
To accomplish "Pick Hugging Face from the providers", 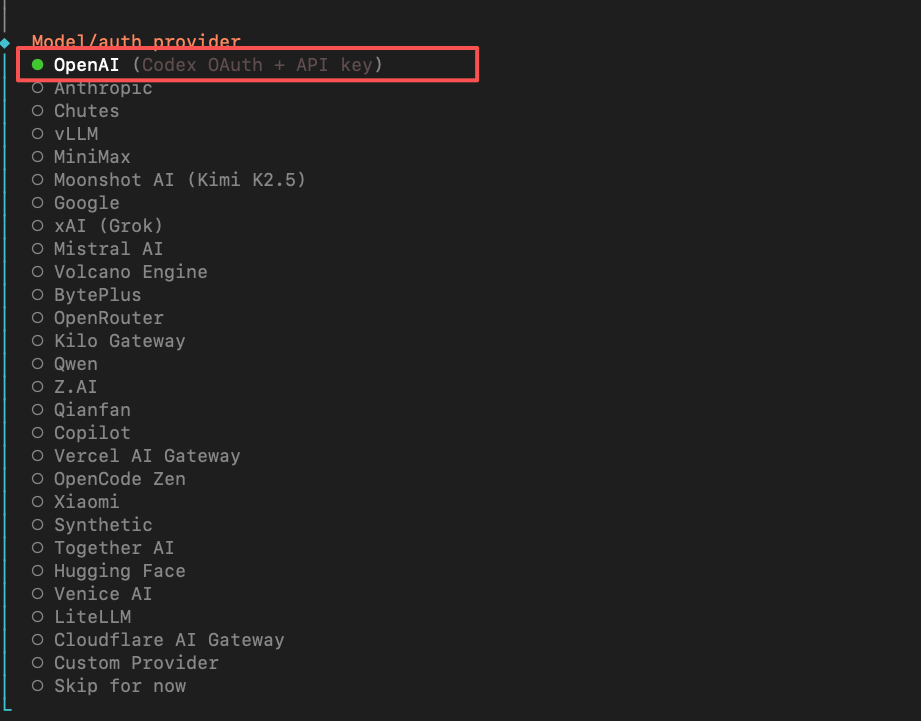I will pyautogui.click(x=119, y=571).
